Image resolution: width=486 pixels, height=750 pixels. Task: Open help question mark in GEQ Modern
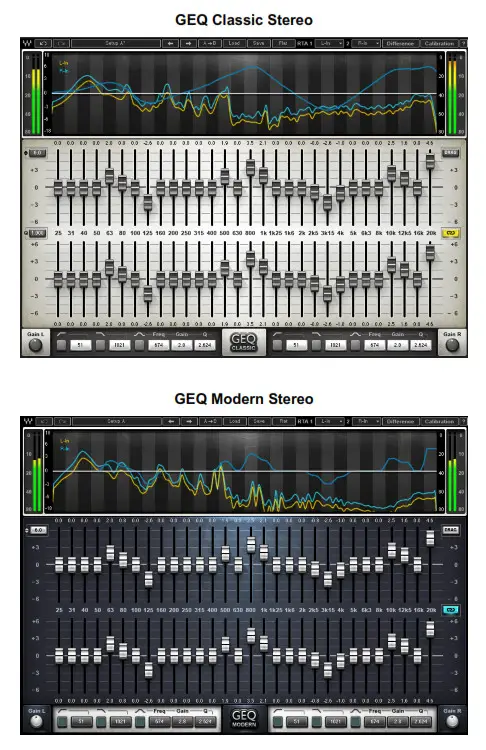463,421
